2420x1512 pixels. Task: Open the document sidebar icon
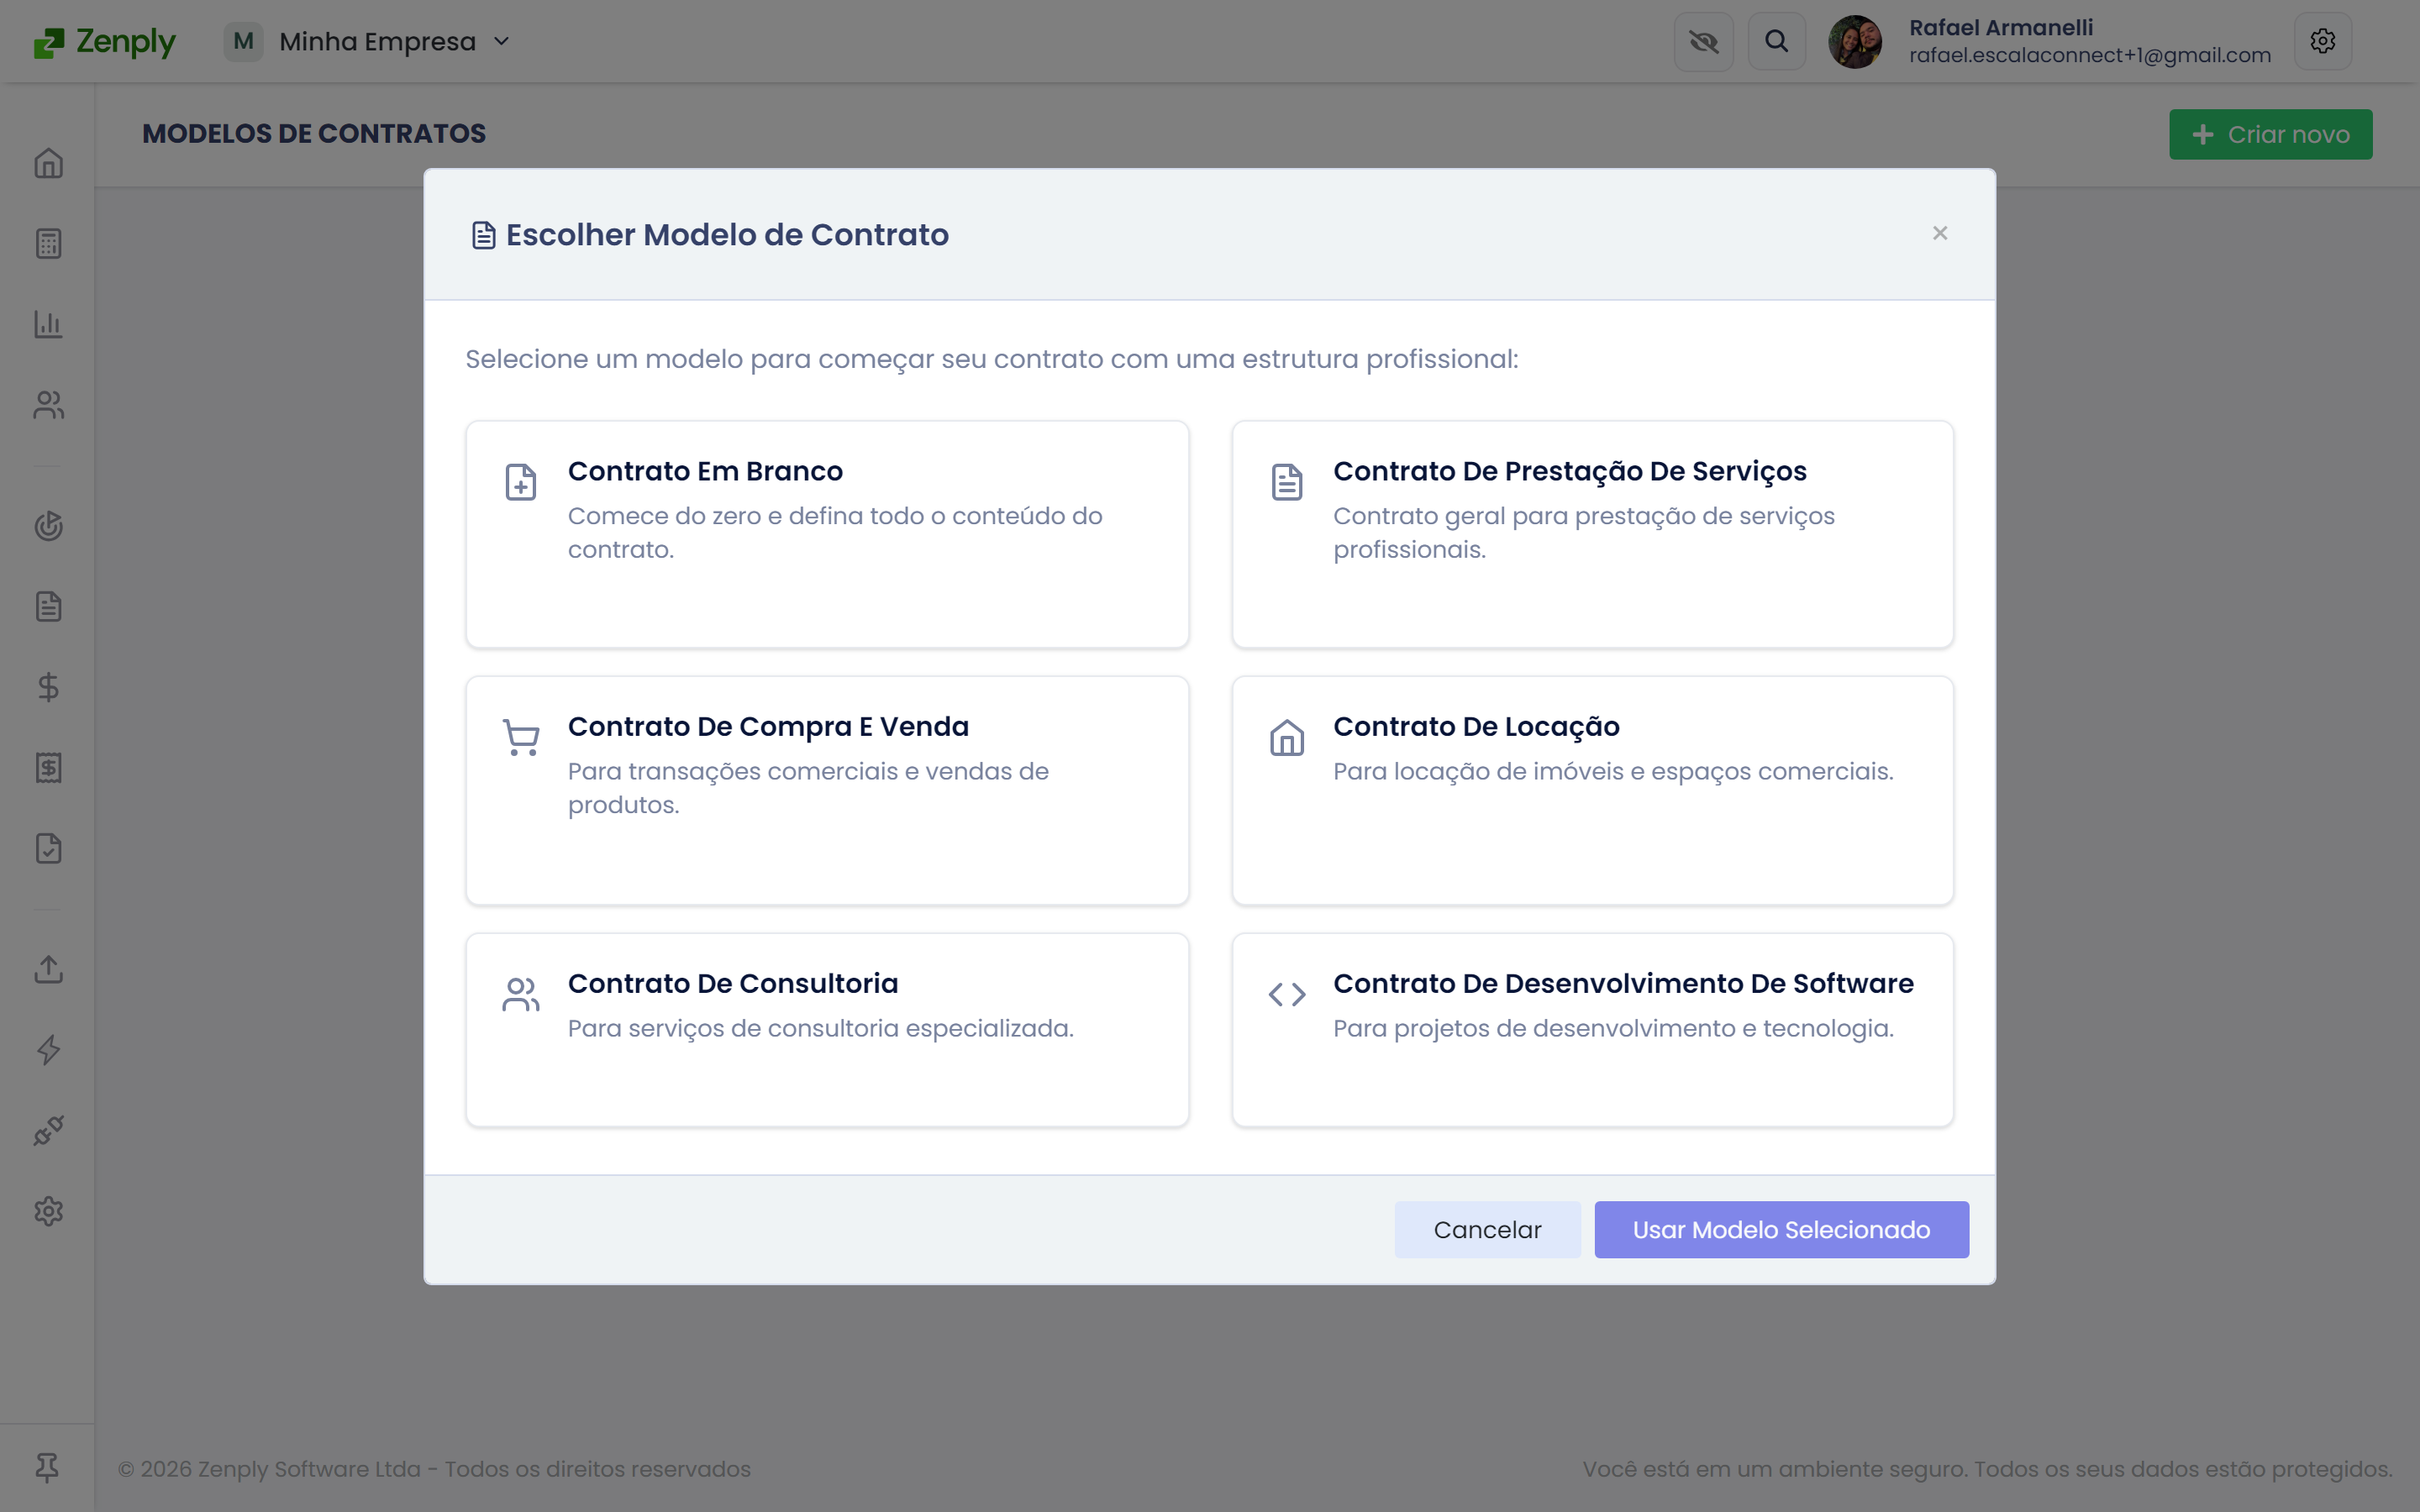tap(48, 606)
